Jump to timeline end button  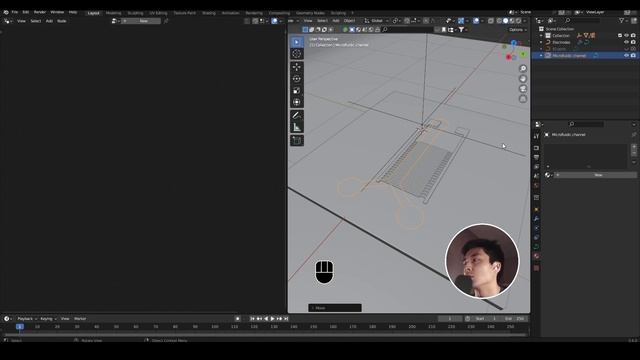click(x=286, y=319)
